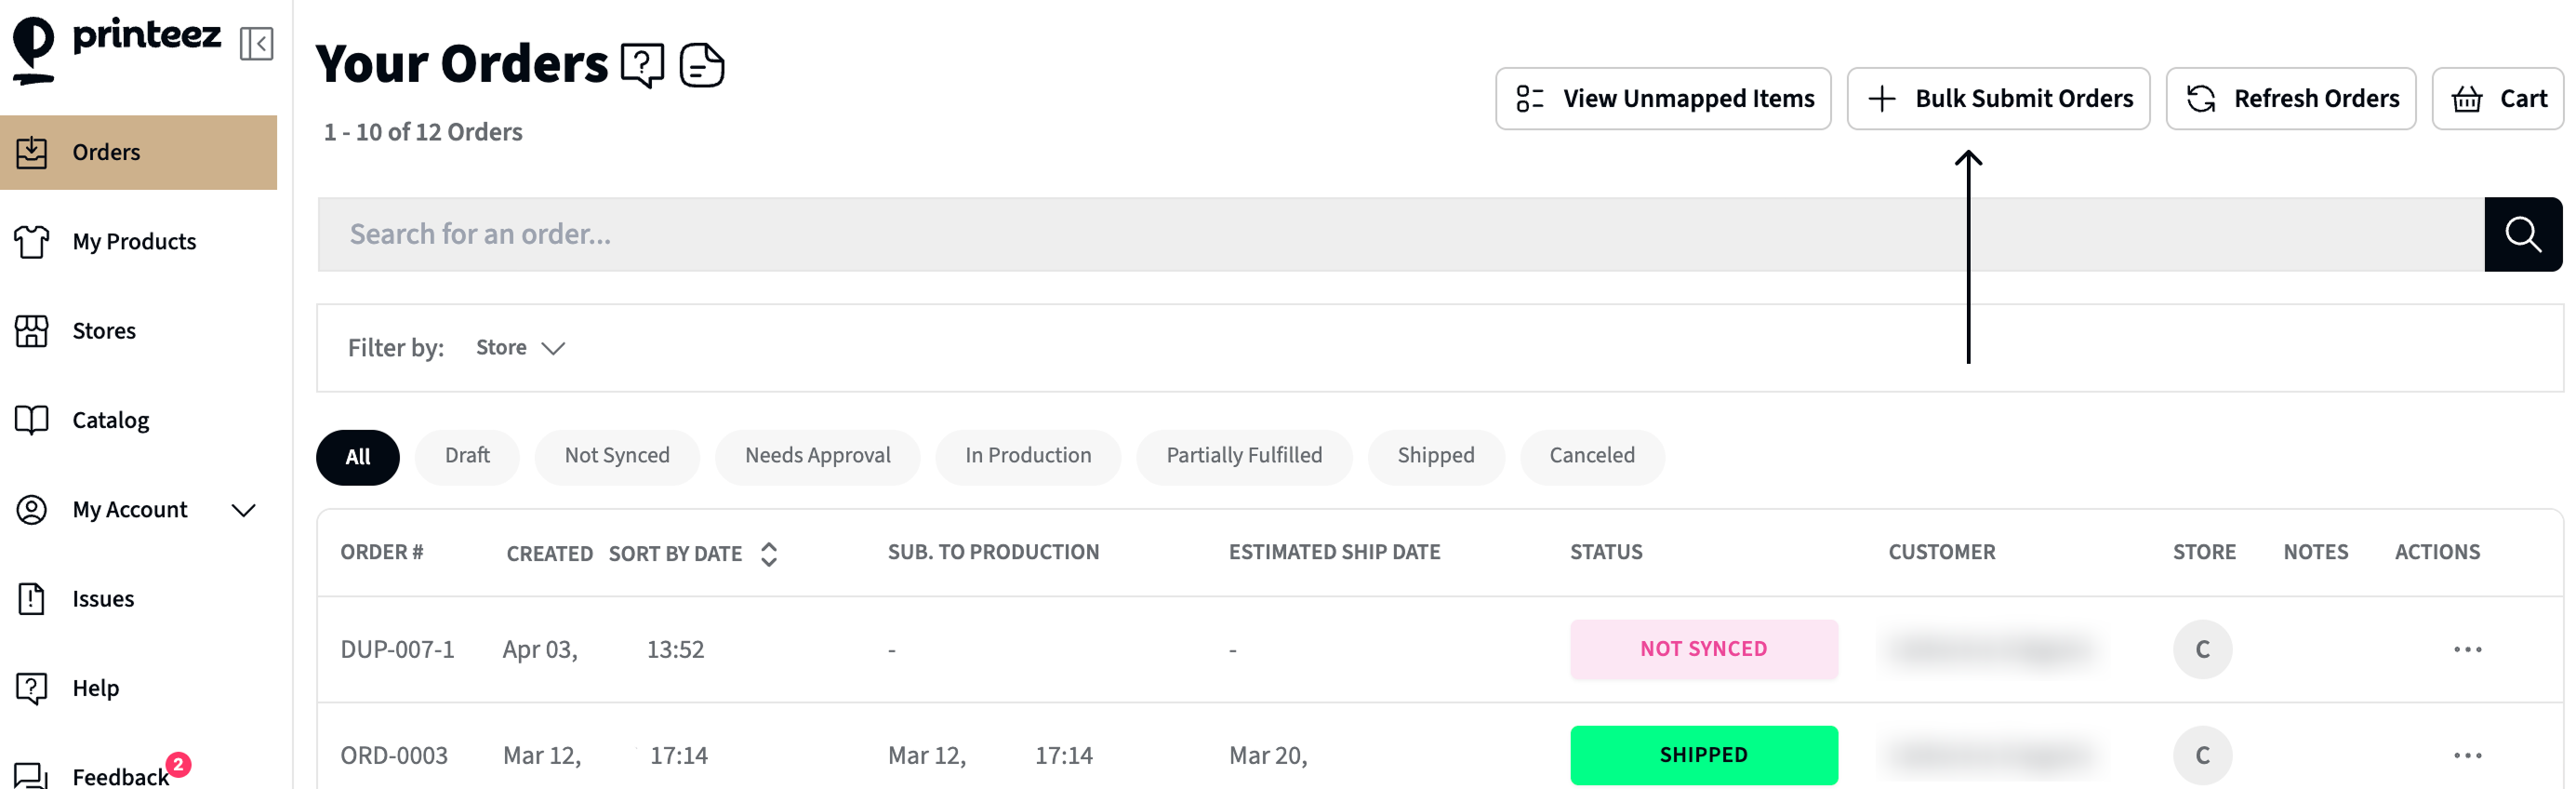Click the ORDER # column header
Viewport: 2576px width, 789px height.
pos(381,552)
